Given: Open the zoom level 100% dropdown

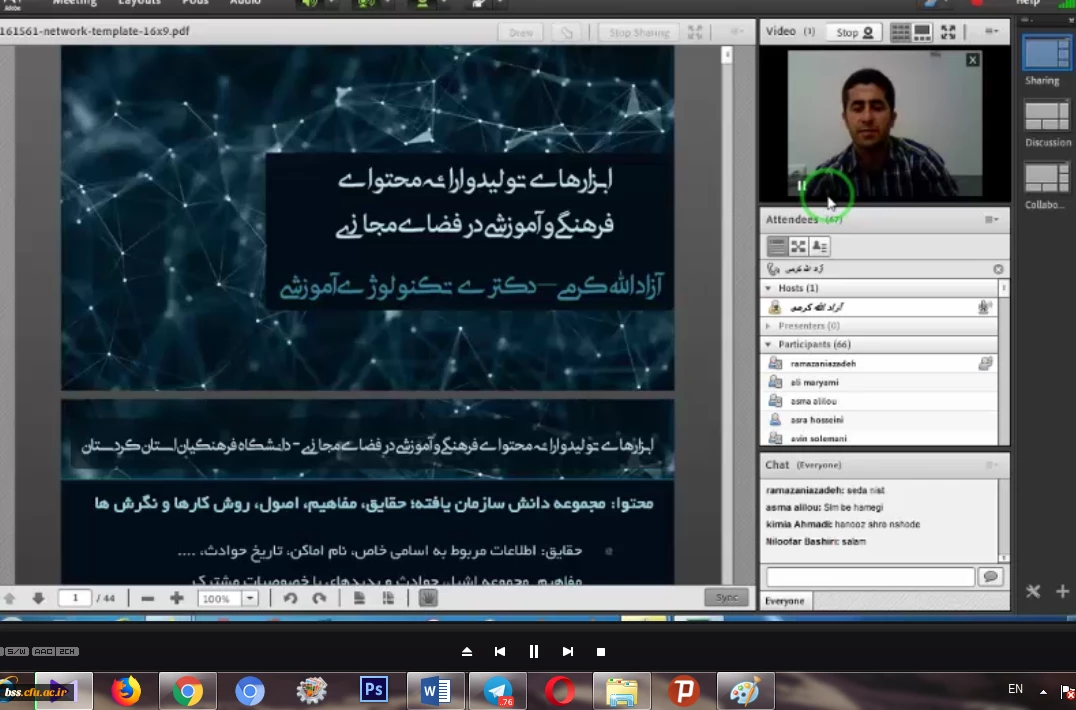Looking at the screenshot, I should [250, 598].
